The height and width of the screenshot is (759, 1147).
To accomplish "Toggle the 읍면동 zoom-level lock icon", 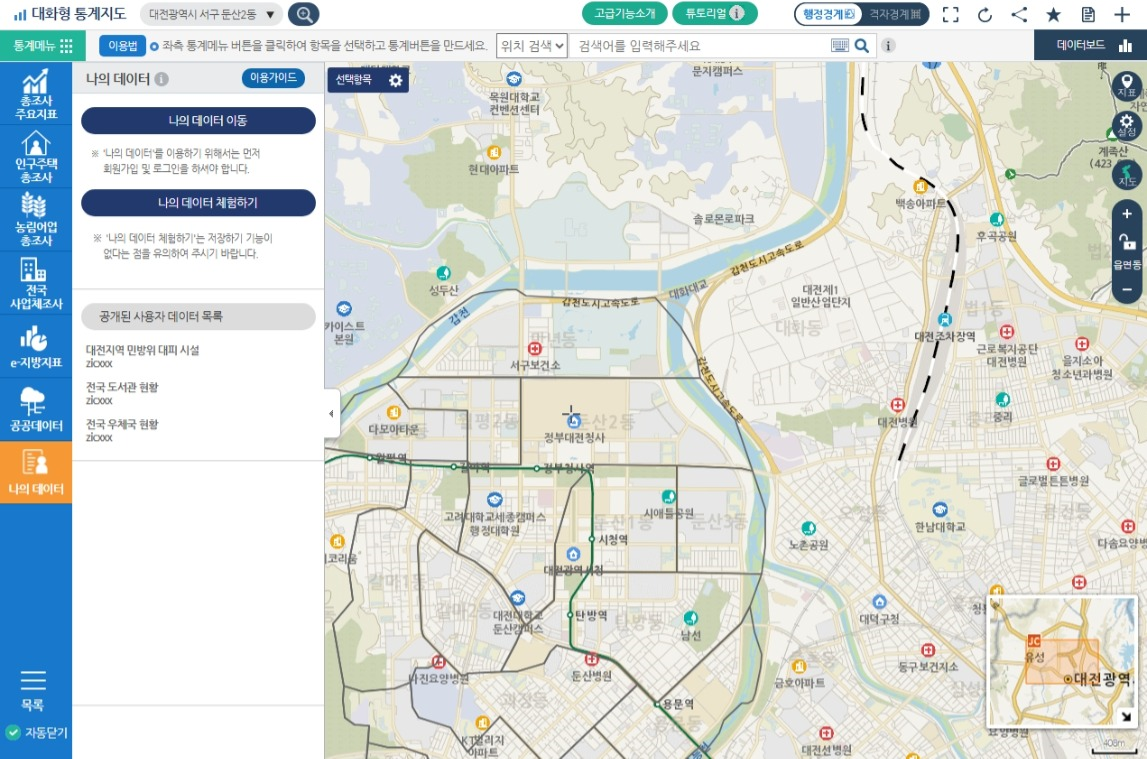I will [x=1127, y=241].
